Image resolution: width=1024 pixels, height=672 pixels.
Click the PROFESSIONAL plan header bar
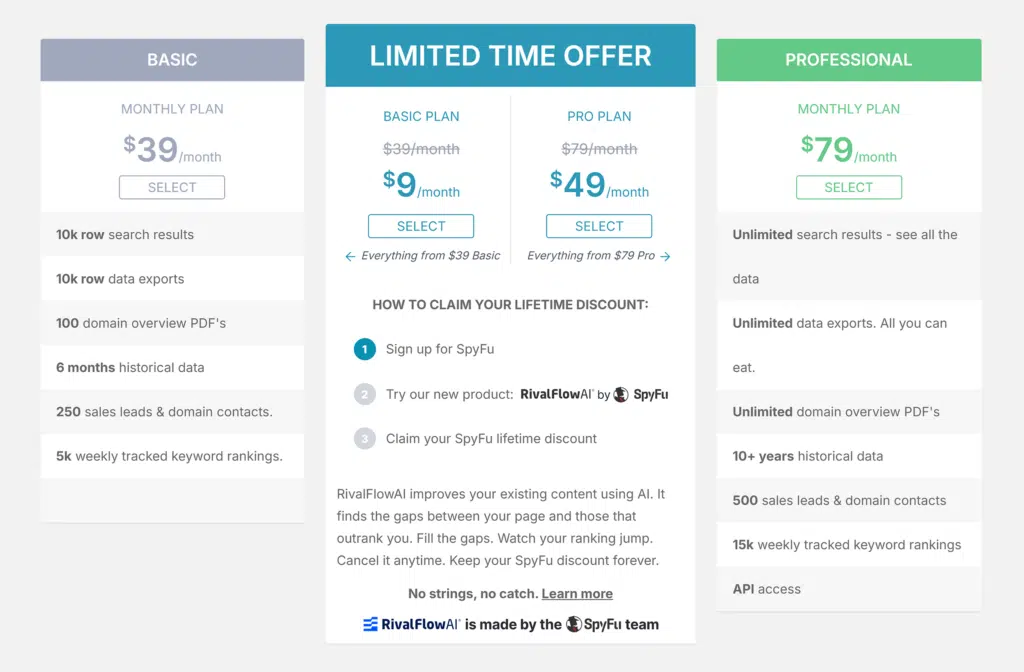[x=848, y=60]
